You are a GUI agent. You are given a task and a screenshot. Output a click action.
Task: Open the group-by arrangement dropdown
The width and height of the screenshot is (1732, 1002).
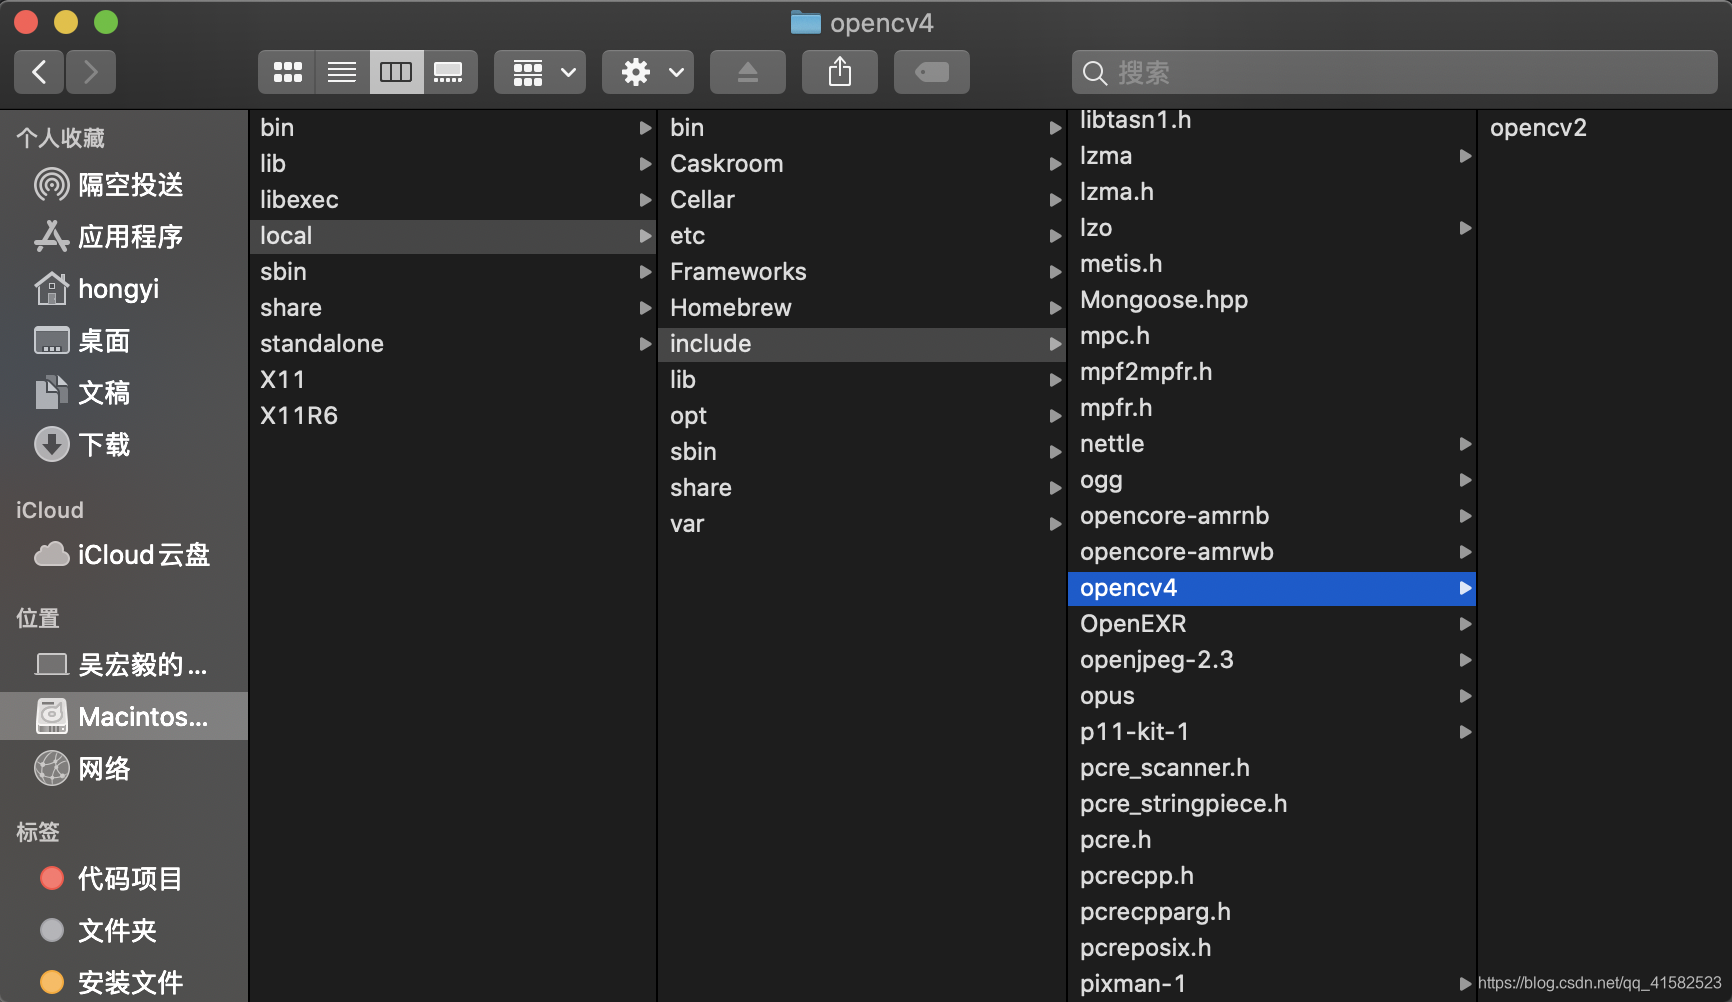[x=540, y=72]
